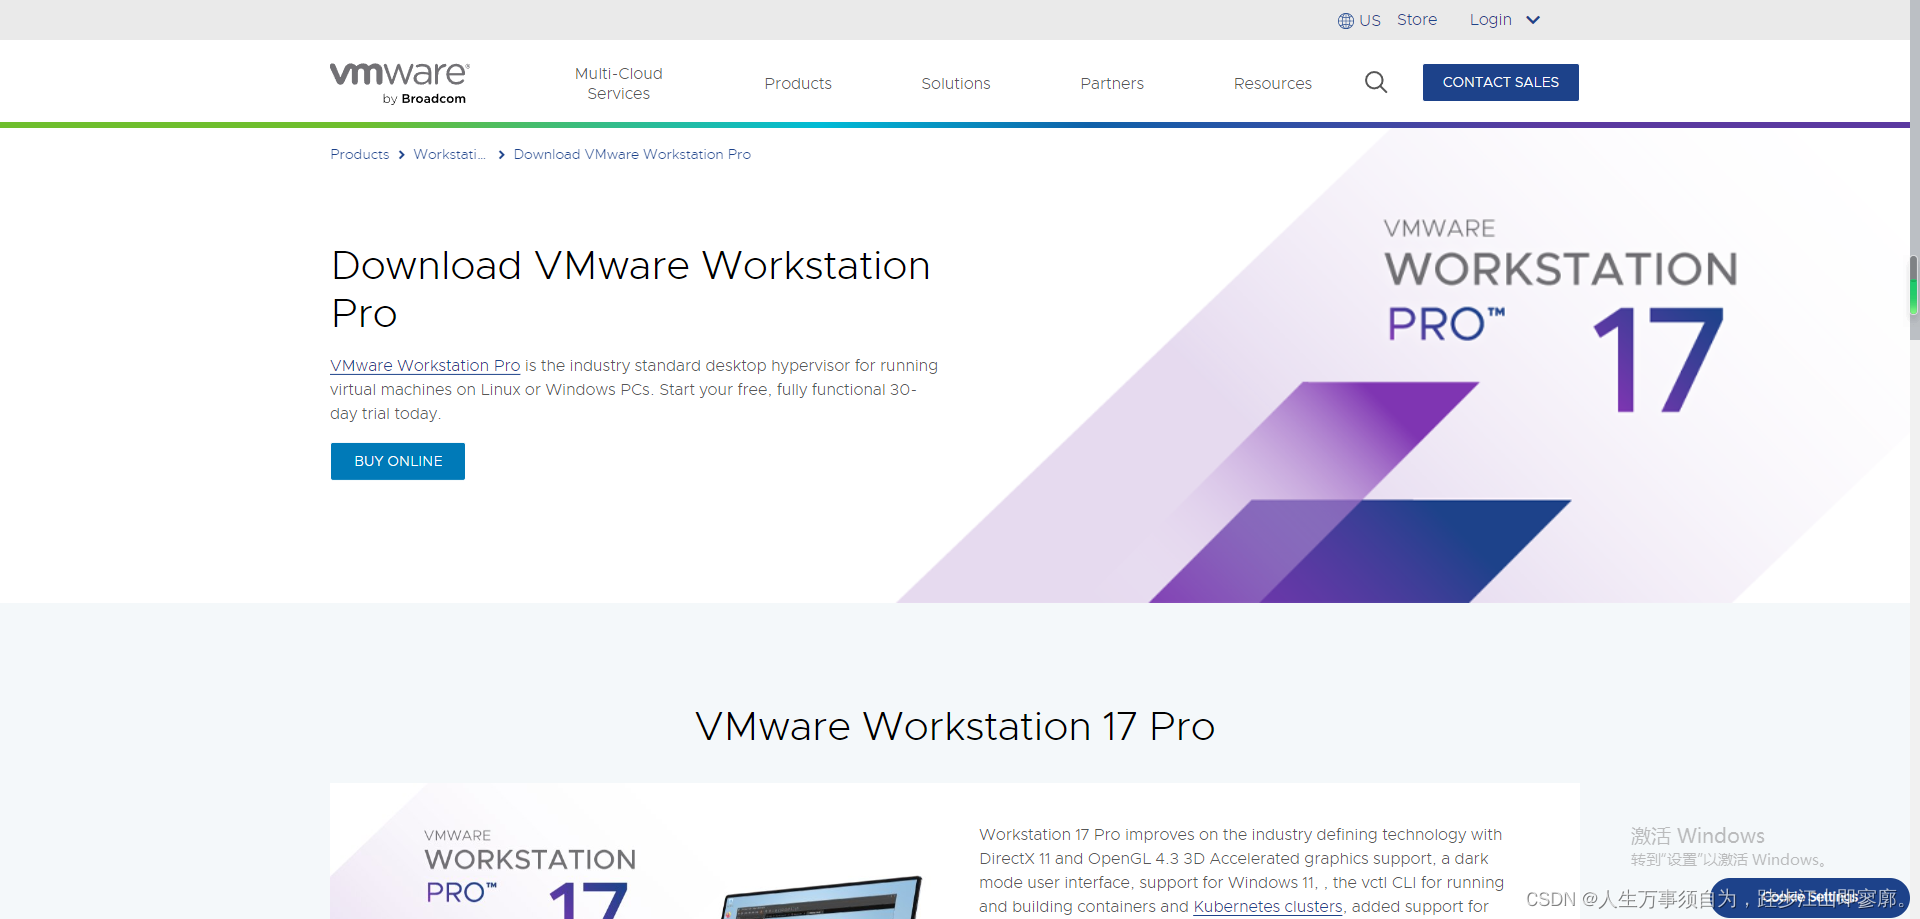Open the Solutions navigation menu

click(956, 84)
